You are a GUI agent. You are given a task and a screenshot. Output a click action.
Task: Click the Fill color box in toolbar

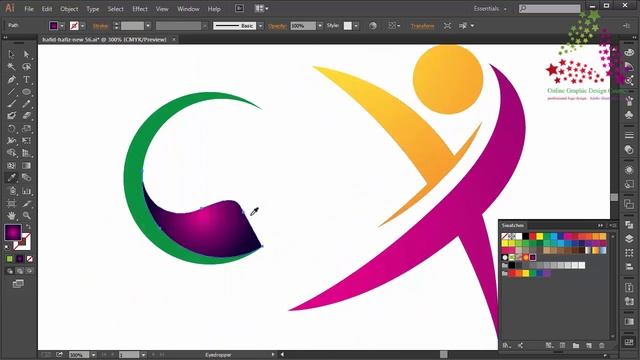(x=13, y=233)
